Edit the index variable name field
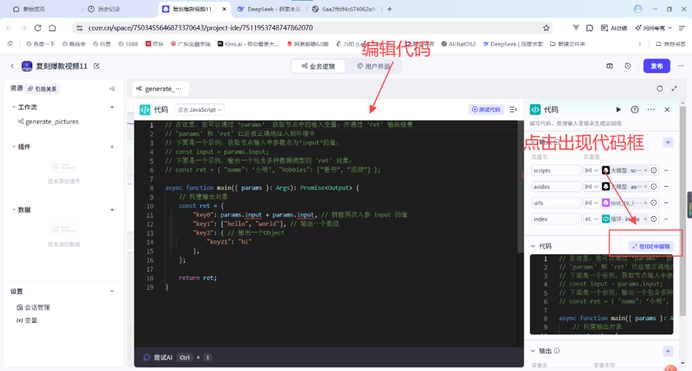 click(556, 219)
